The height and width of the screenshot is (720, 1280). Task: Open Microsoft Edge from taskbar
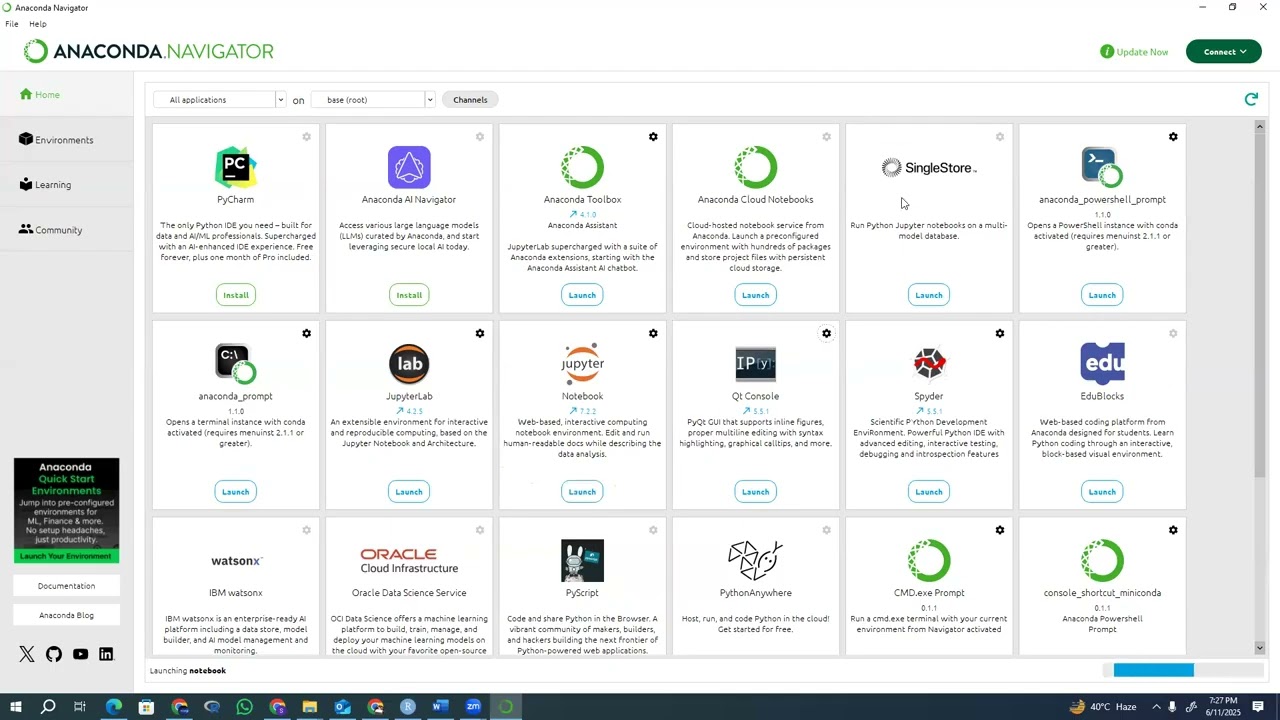tap(113, 707)
